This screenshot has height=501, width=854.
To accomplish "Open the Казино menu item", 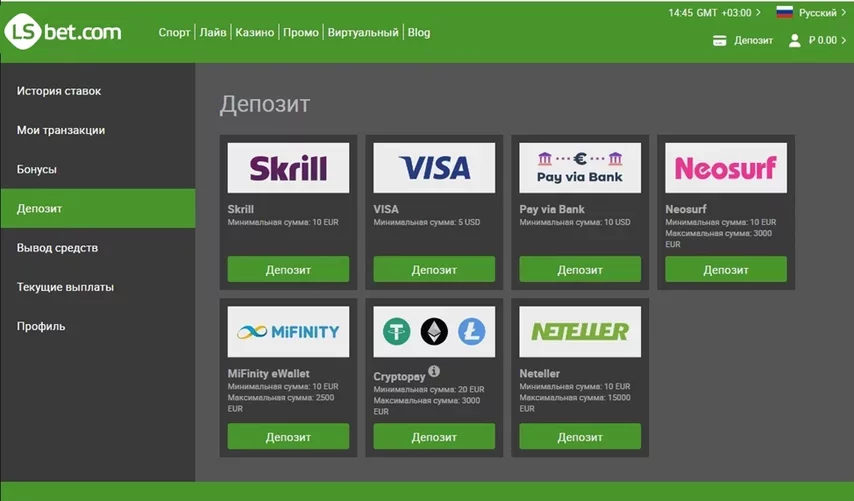I will point(254,32).
